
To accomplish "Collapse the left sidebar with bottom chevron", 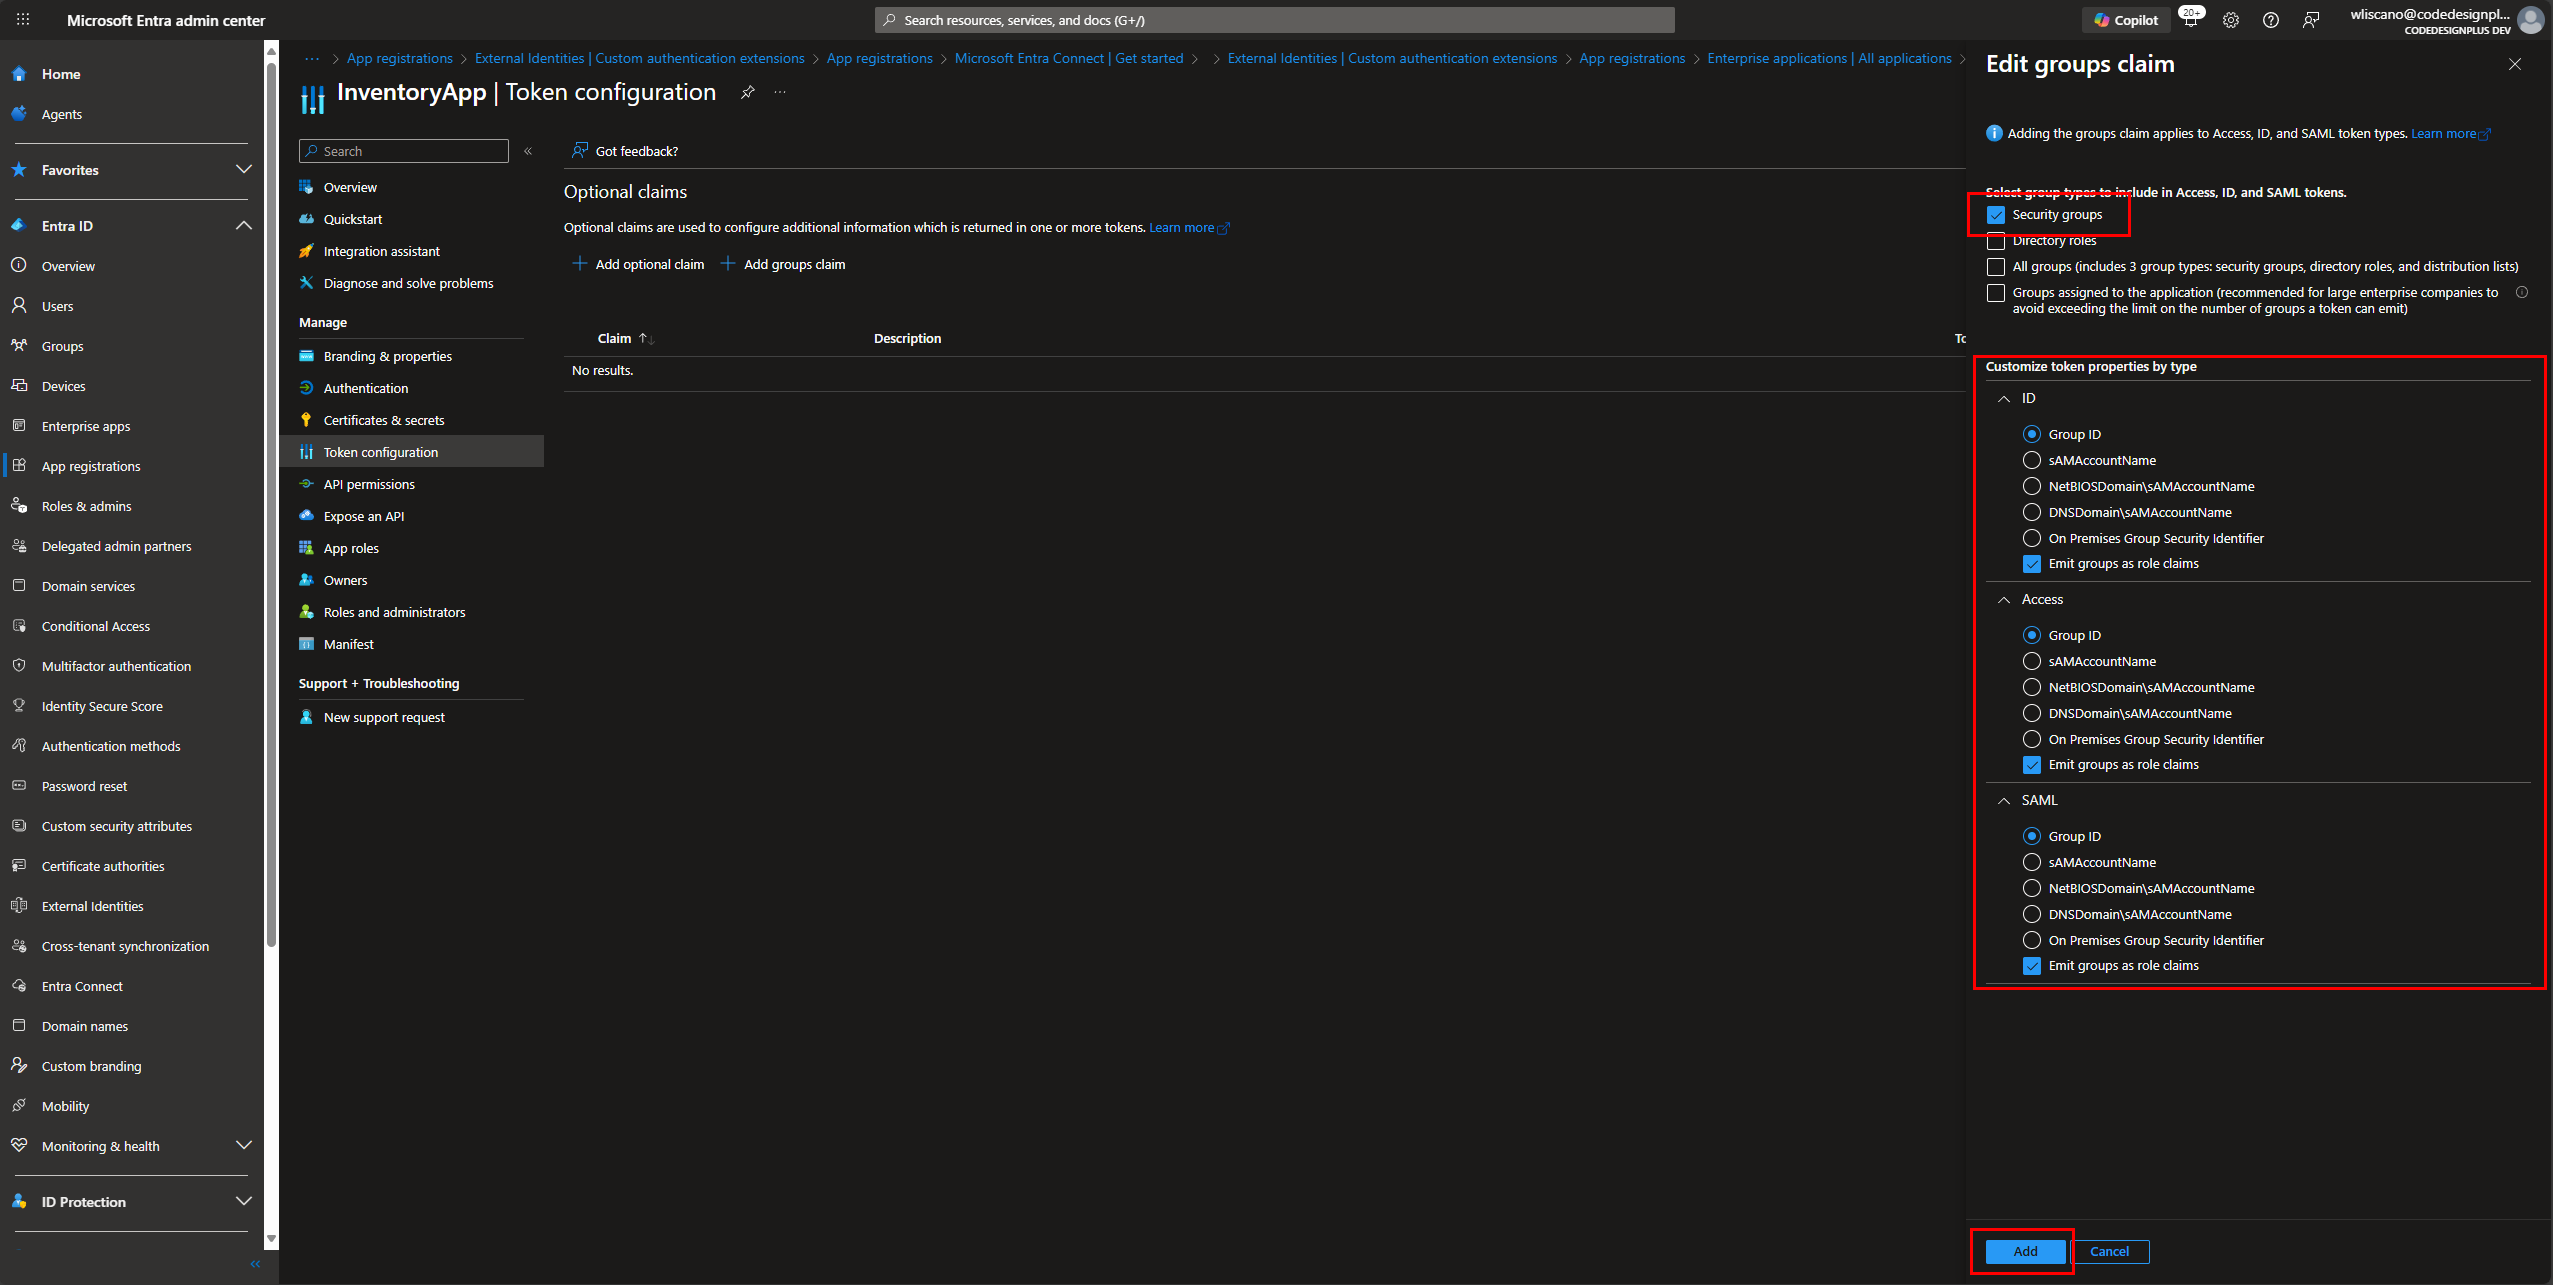I will point(255,1264).
